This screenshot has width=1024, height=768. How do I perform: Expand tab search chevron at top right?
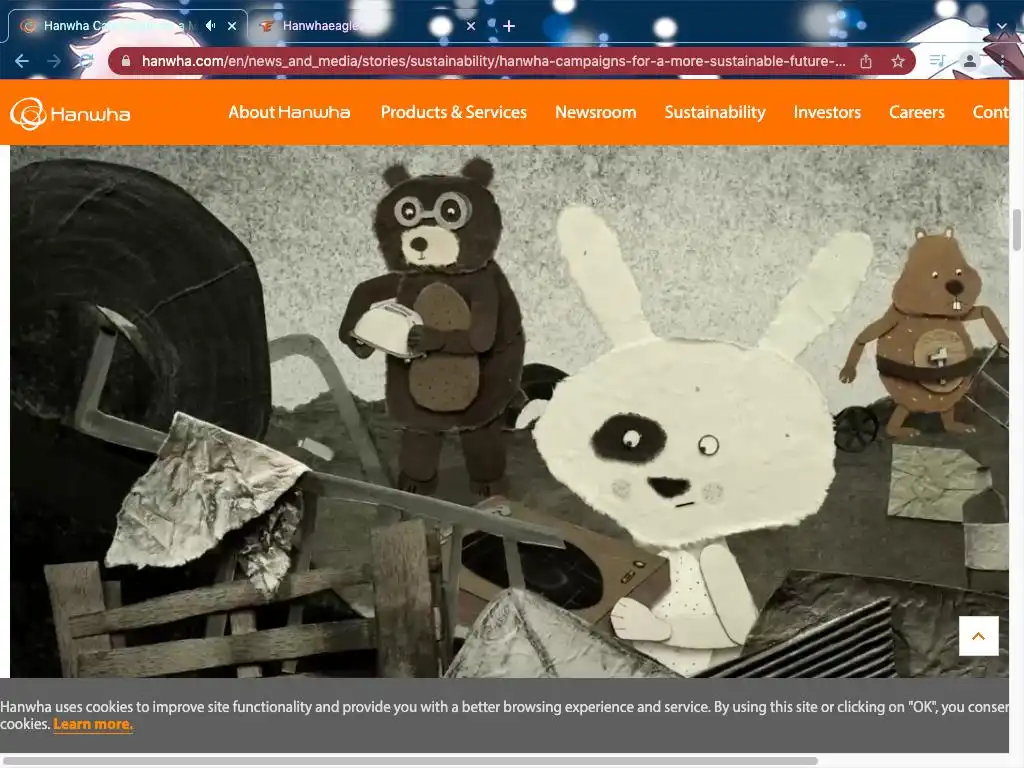click(x=1002, y=26)
